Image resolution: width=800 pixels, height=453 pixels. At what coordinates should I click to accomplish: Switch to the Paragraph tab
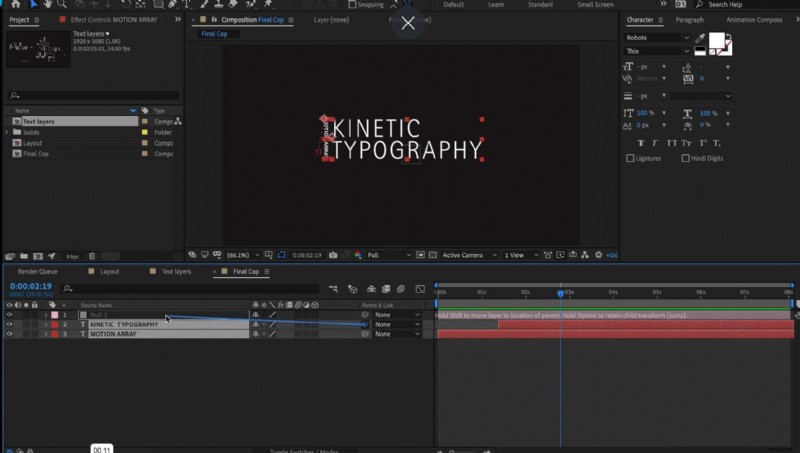pyautogui.click(x=689, y=20)
